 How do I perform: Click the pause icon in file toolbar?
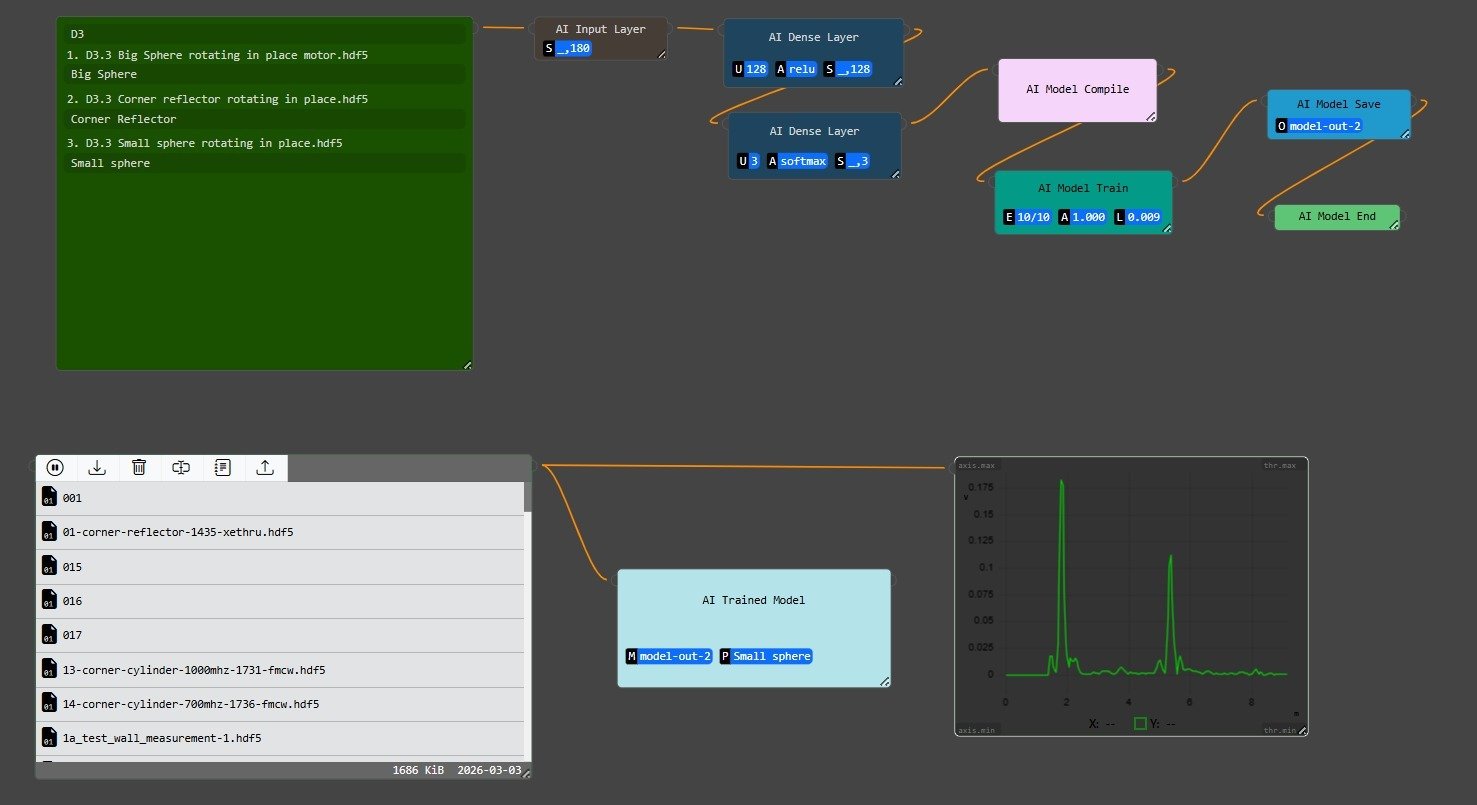[55, 467]
